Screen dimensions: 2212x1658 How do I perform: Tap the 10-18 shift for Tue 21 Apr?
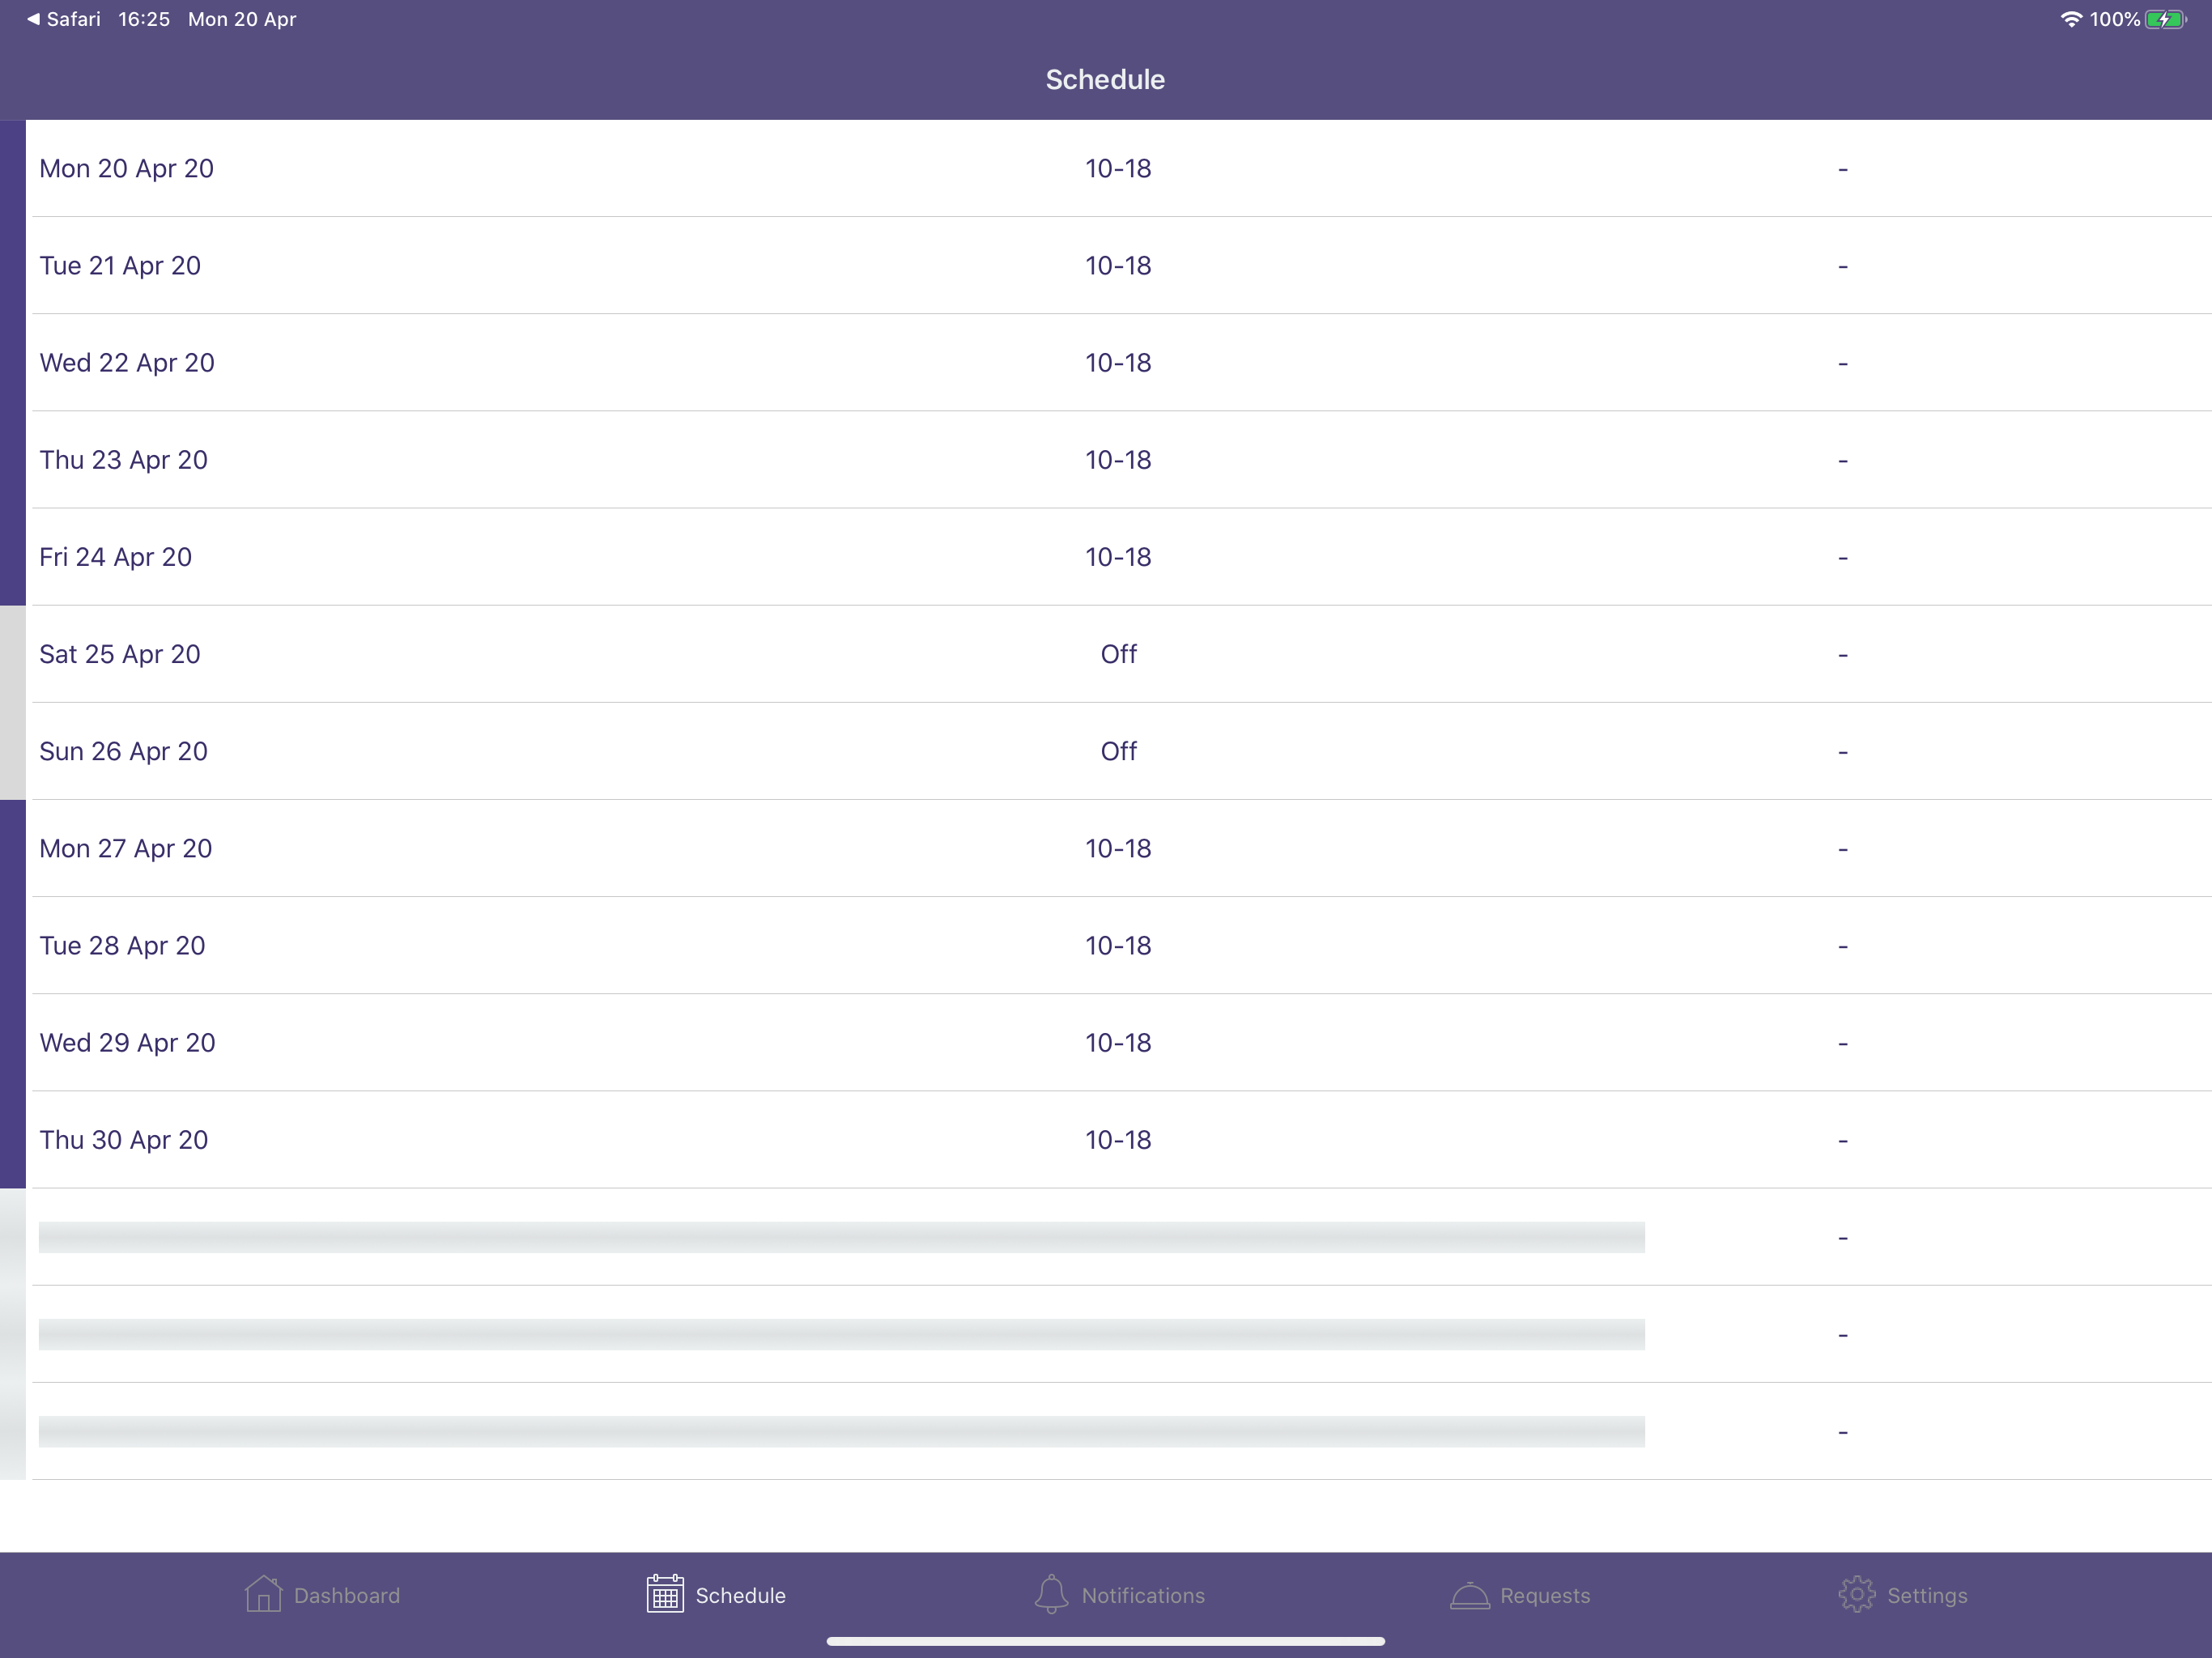coord(1118,265)
